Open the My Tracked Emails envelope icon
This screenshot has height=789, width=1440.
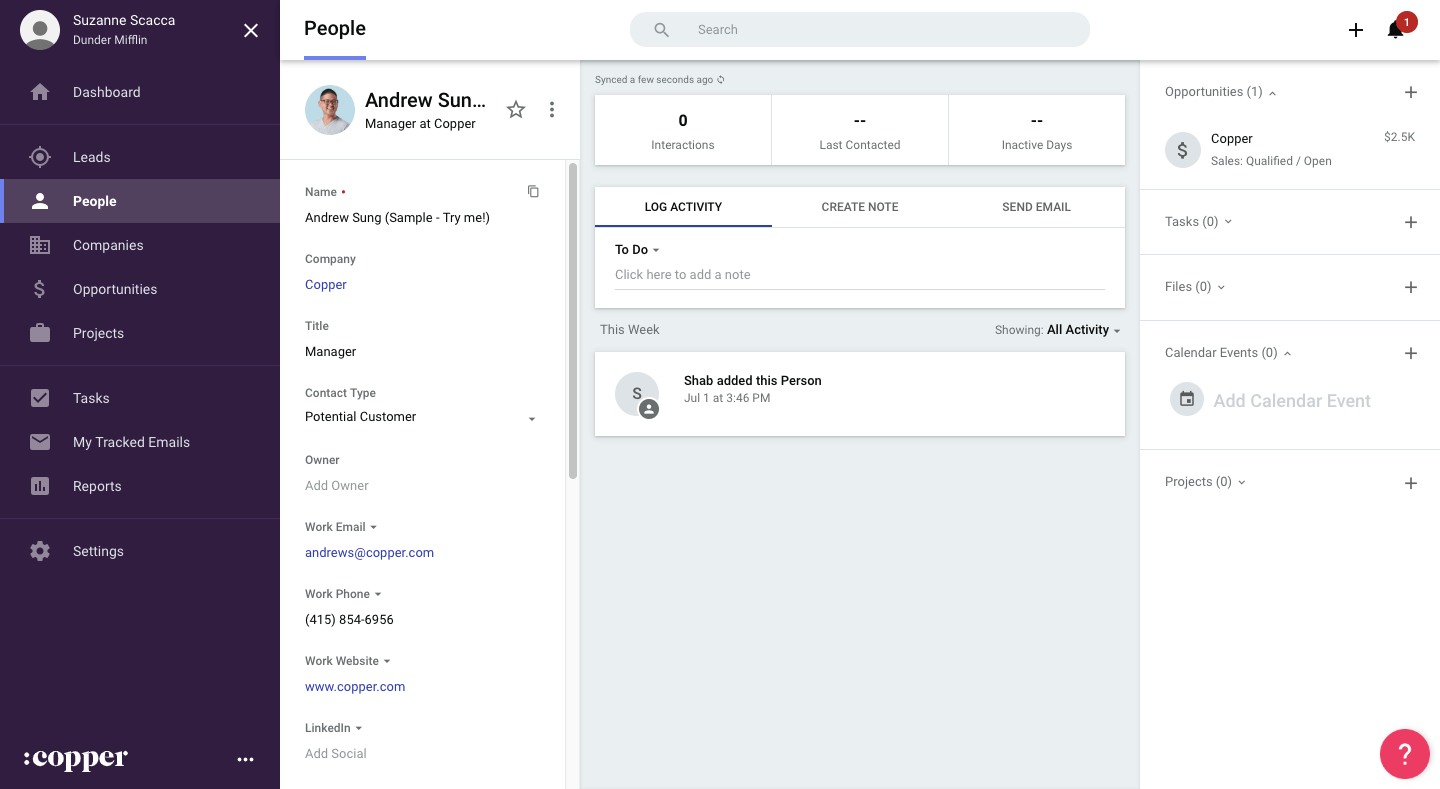click(x=40, y=442)
